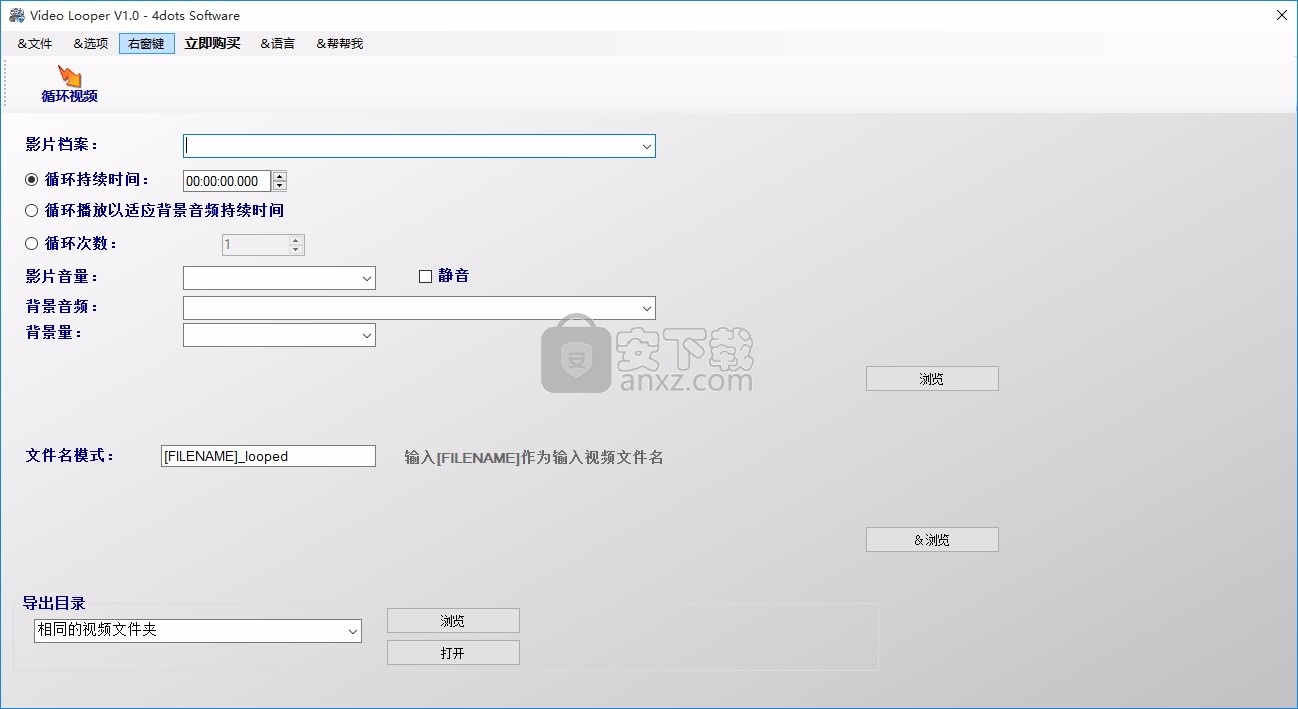Enable the 静音 checkbox
Screen dimensions: 1298x709
pos(425,276)
